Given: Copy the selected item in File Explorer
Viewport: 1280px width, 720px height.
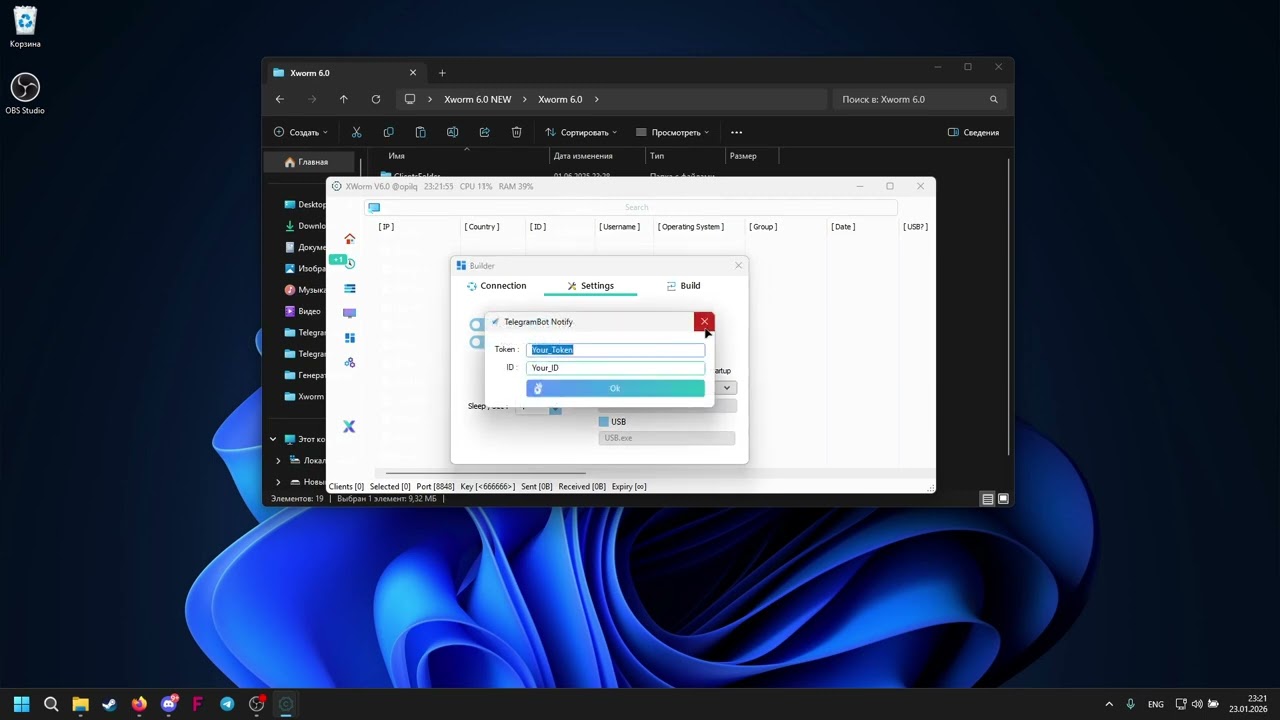Looking at the screenshot, I should pyautogui.click(x=388, y=132).
